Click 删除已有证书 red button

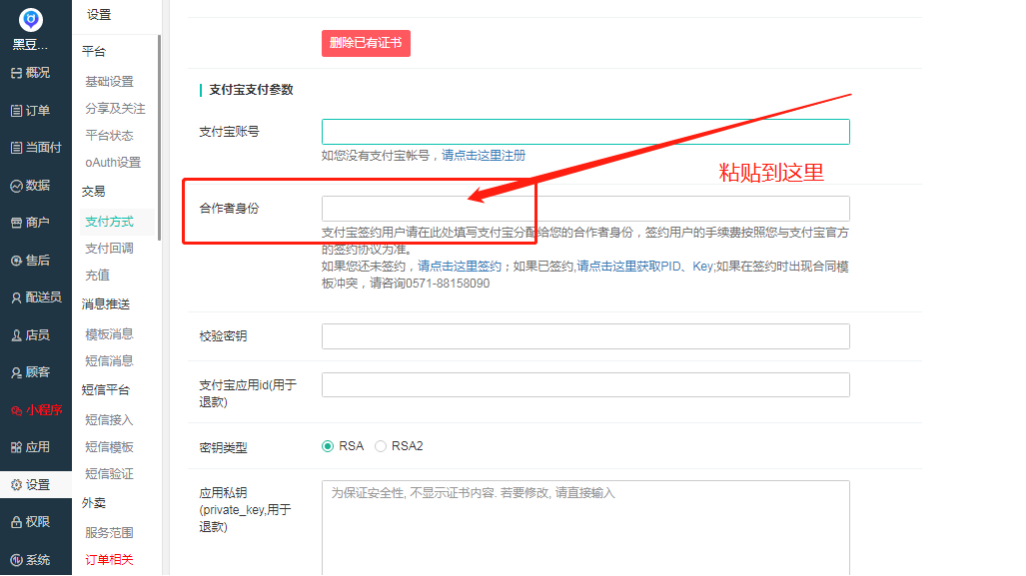(366, 43)
